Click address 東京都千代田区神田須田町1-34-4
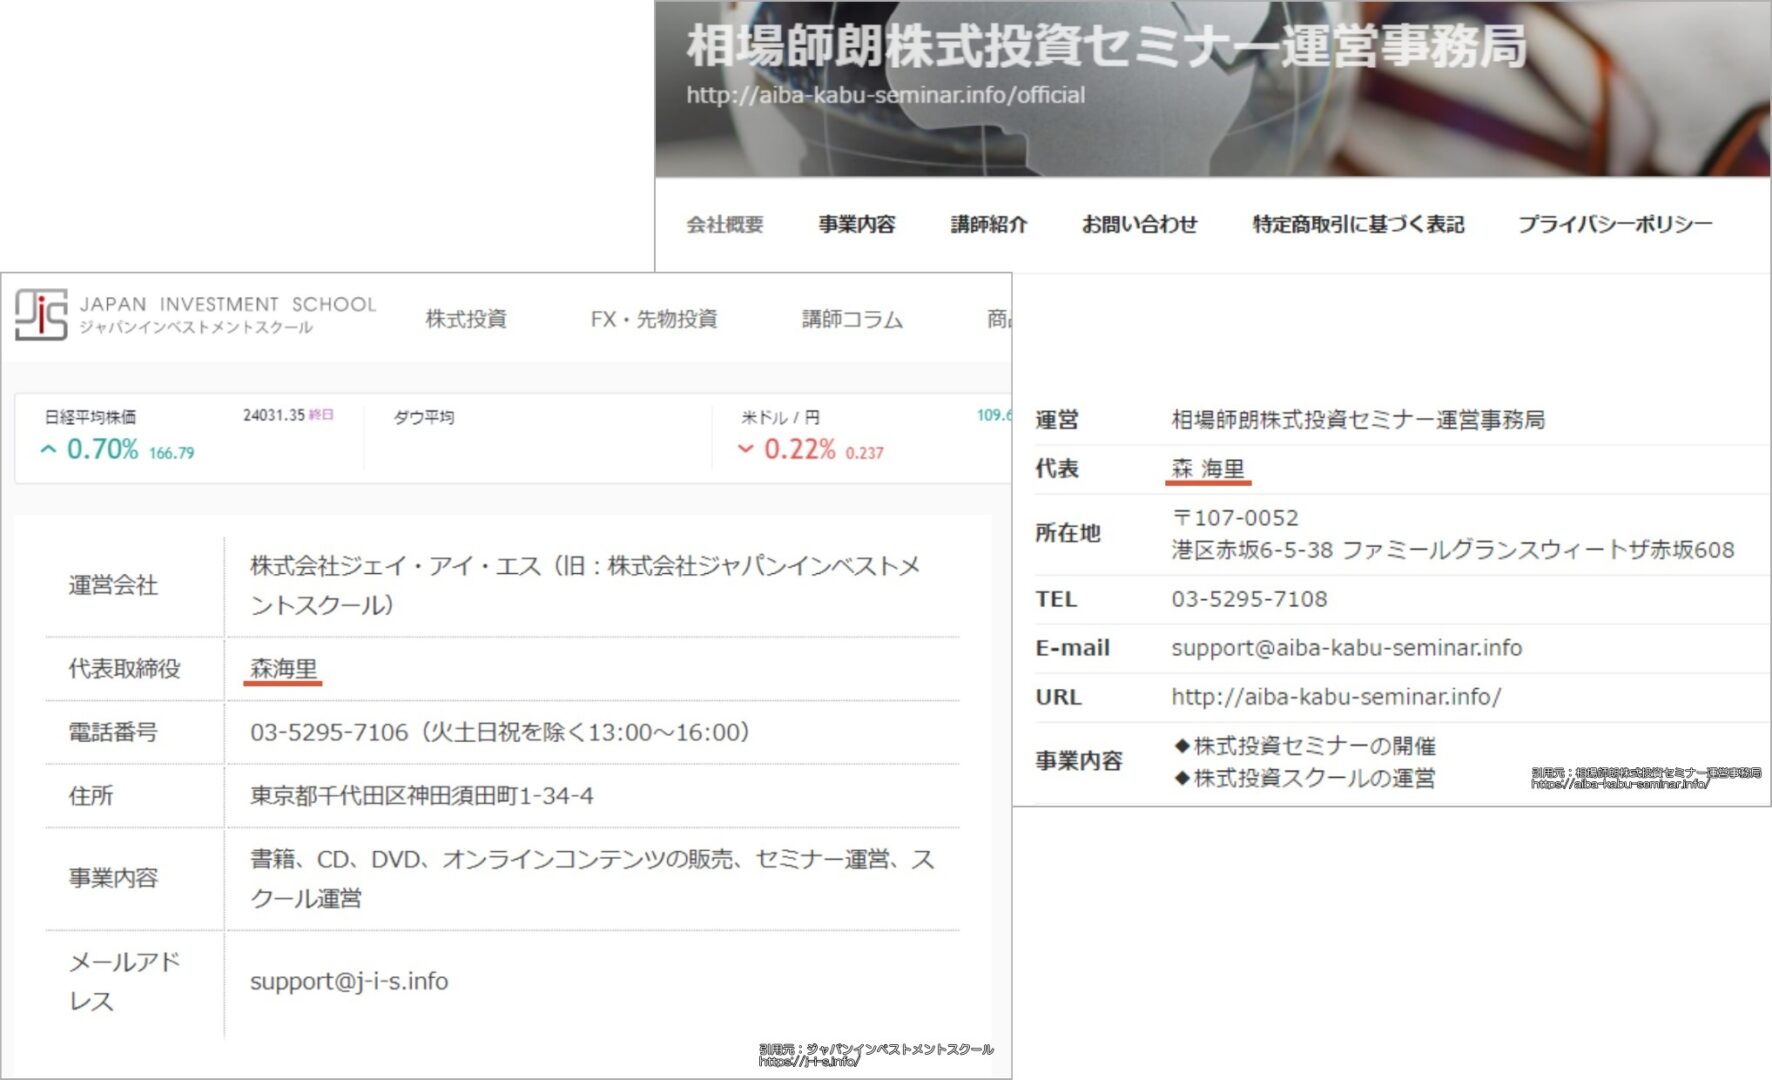This screenshot has width=1772, height=1080. pos(421,796)
